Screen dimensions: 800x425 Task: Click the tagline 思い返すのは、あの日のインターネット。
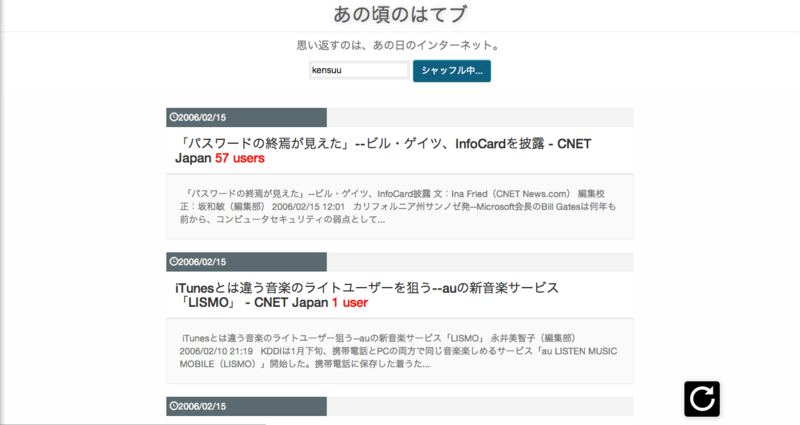(x=399, y=45)
